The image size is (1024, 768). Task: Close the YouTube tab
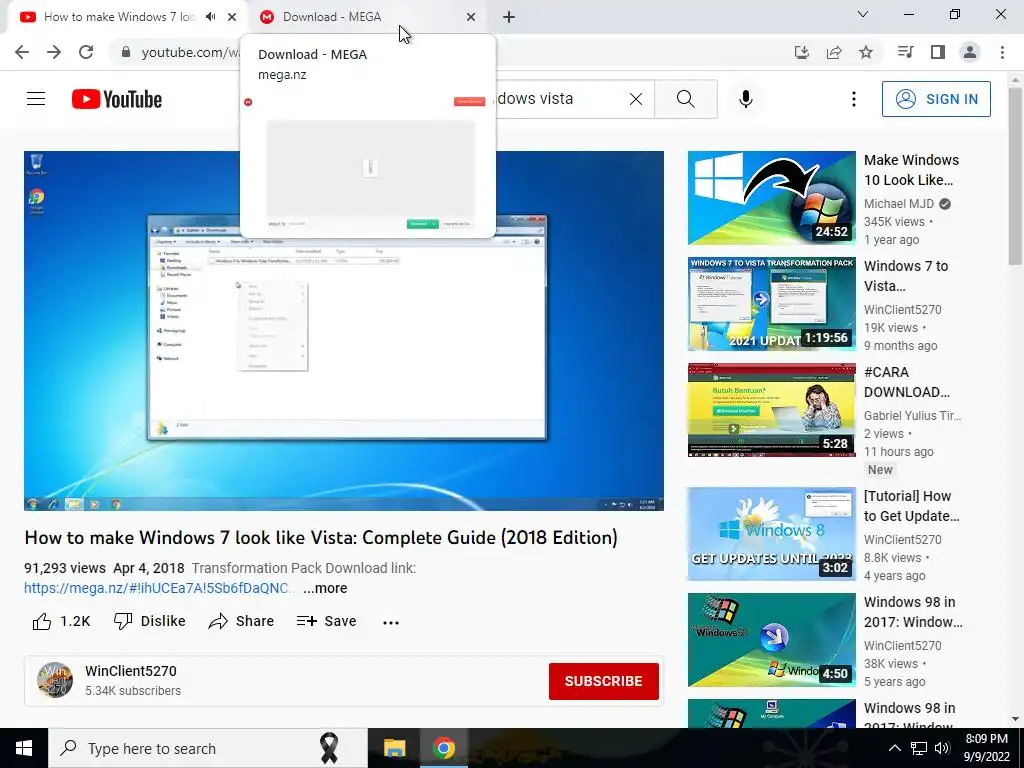[232, 17]
